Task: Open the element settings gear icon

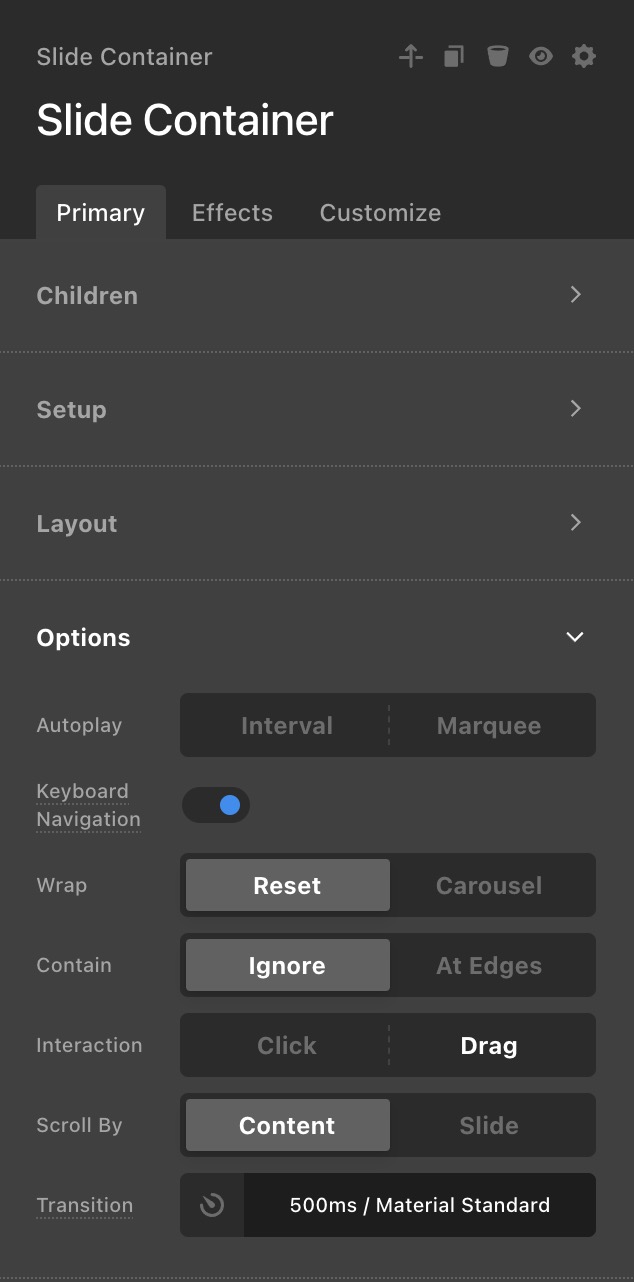Action: click(x=584, y=57)
